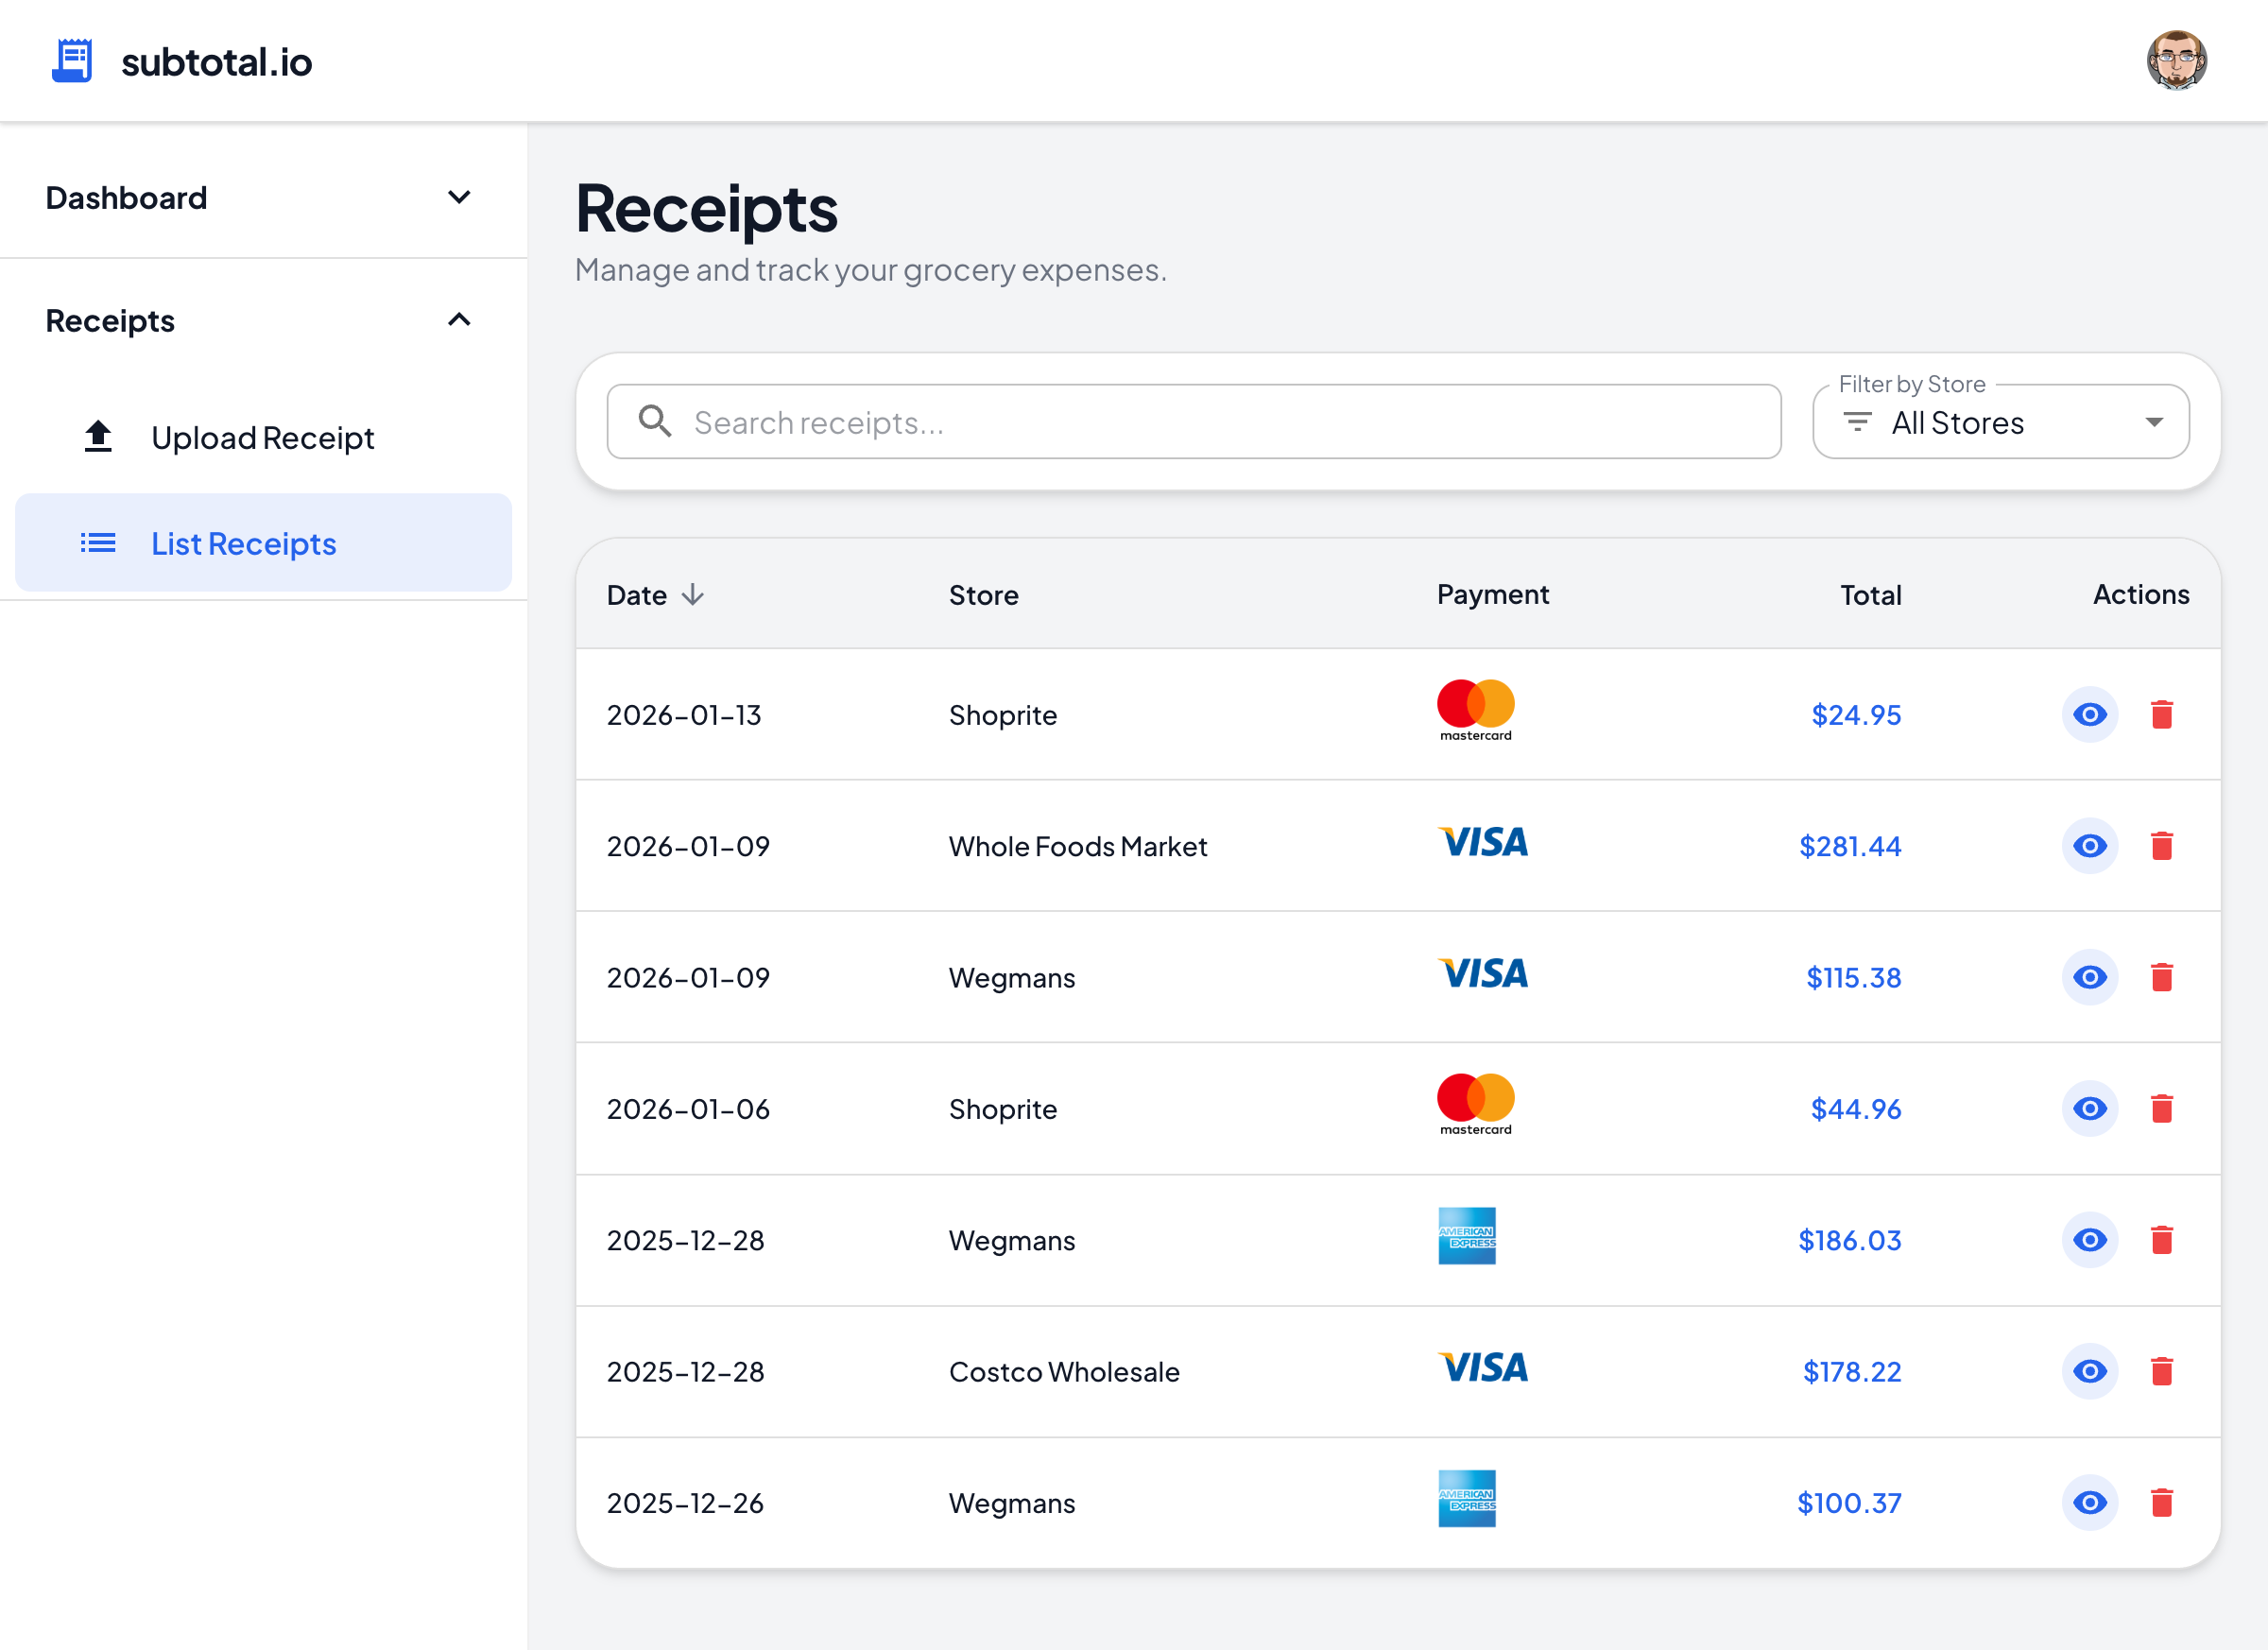
Task: Select List Receipts in the sidebar
Action: [243, 542]
